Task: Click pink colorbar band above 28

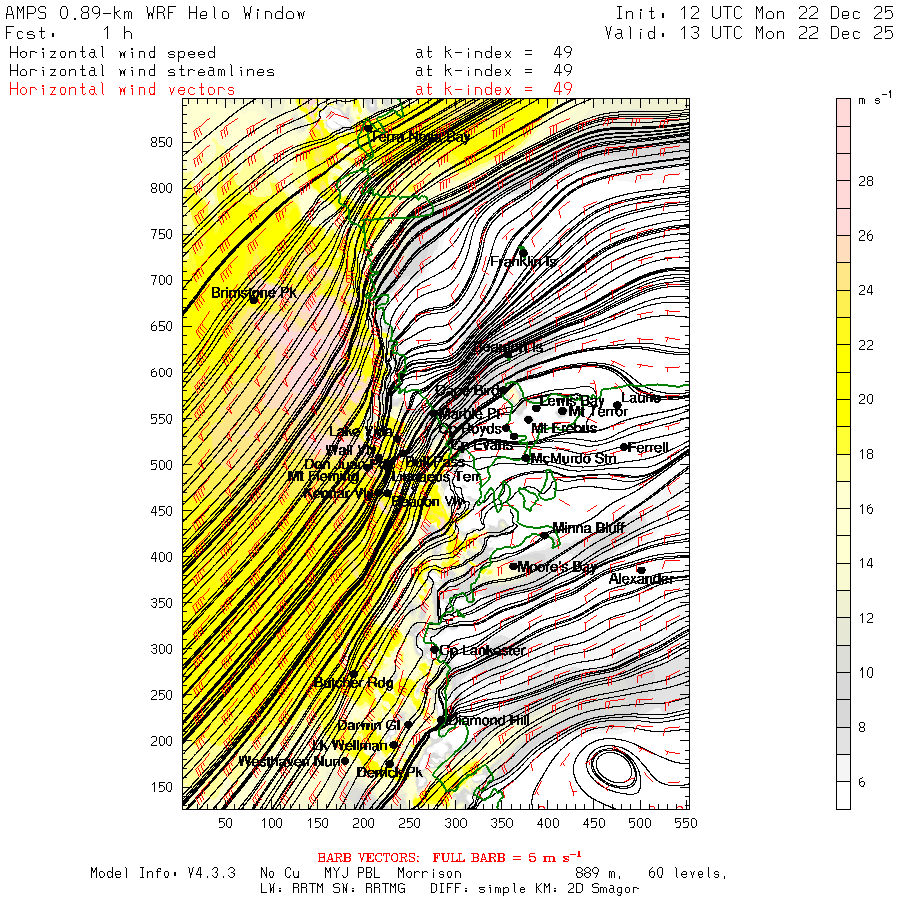Action: 843,140
